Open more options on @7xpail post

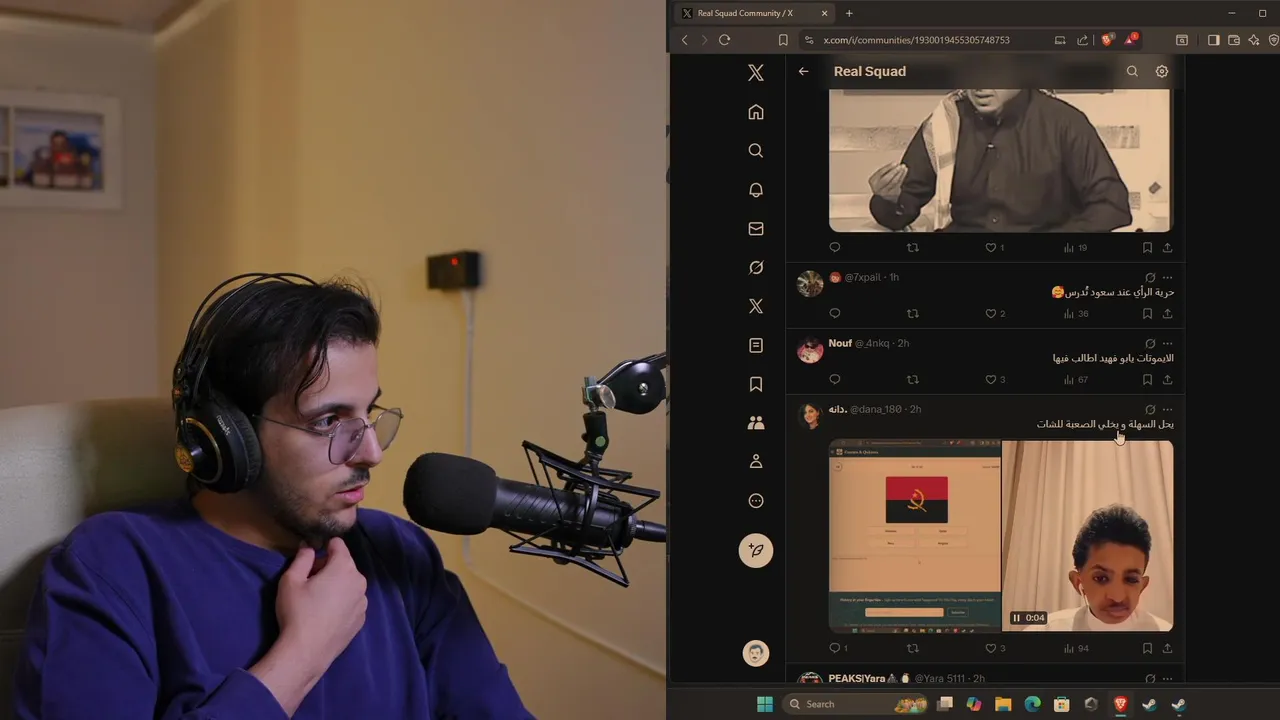pyautogui.click(x=1167, y=277)
